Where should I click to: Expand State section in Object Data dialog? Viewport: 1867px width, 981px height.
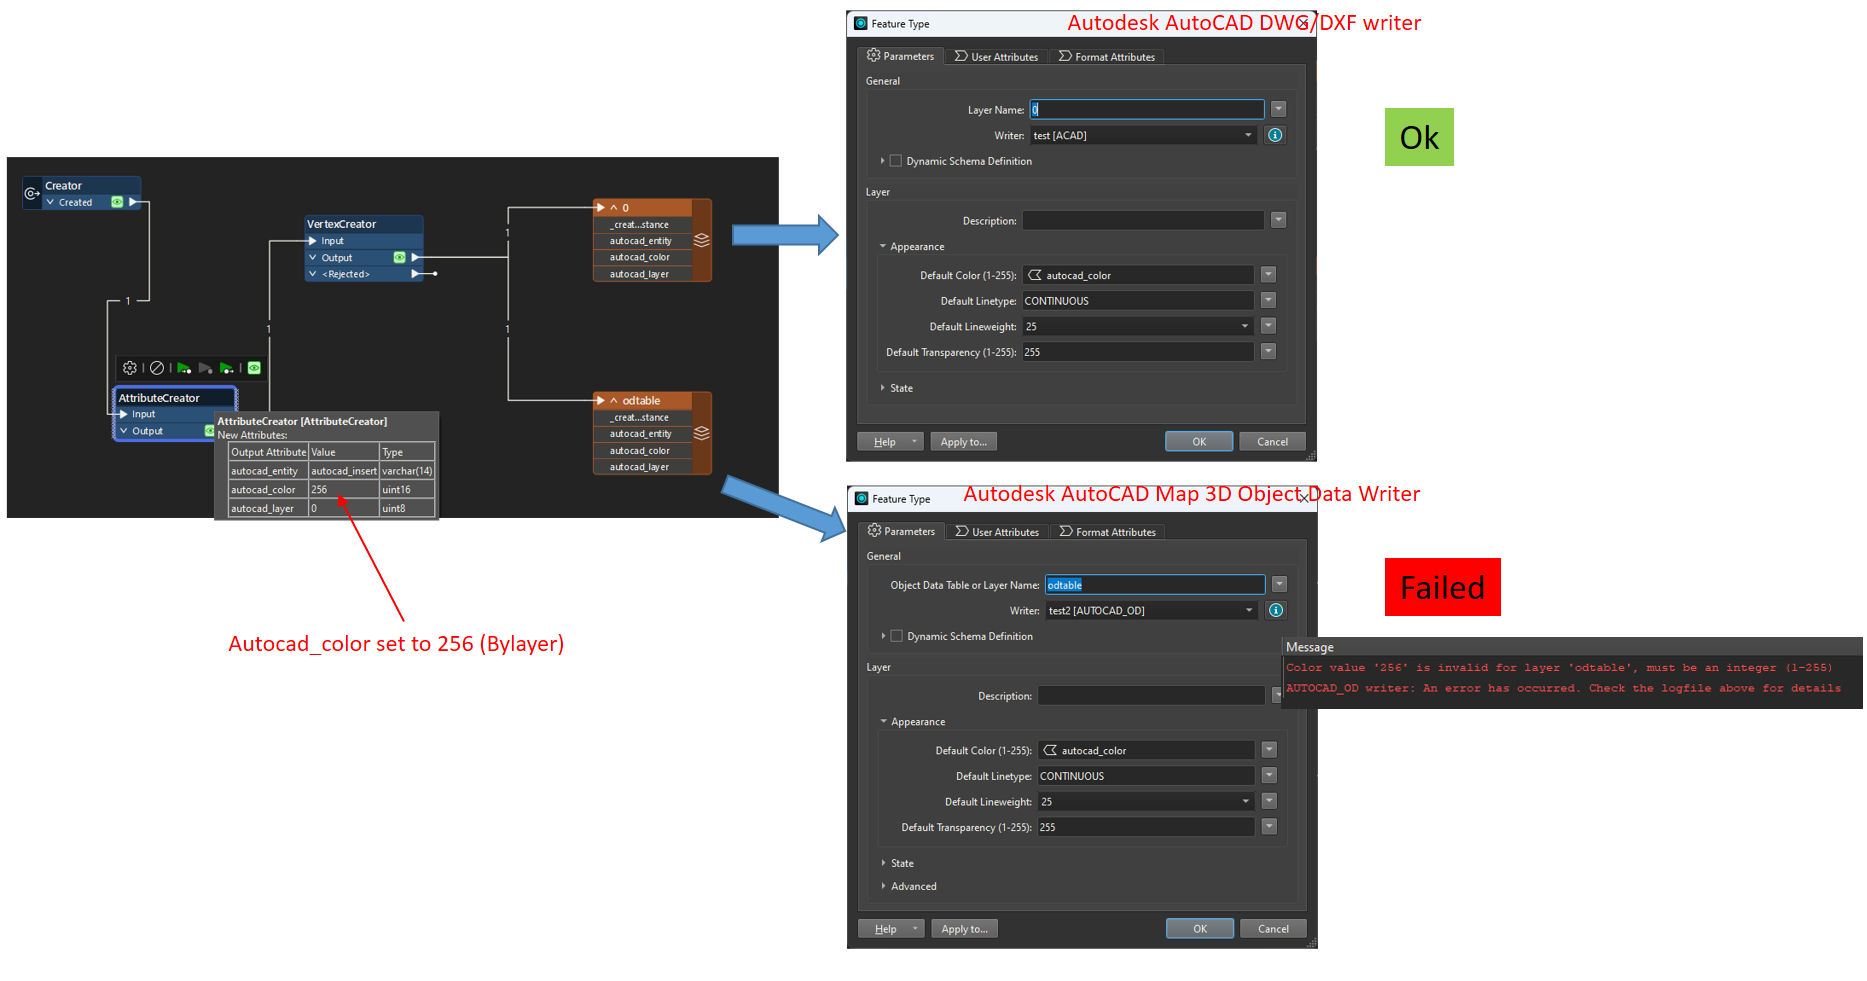click(x=883, y=863)
